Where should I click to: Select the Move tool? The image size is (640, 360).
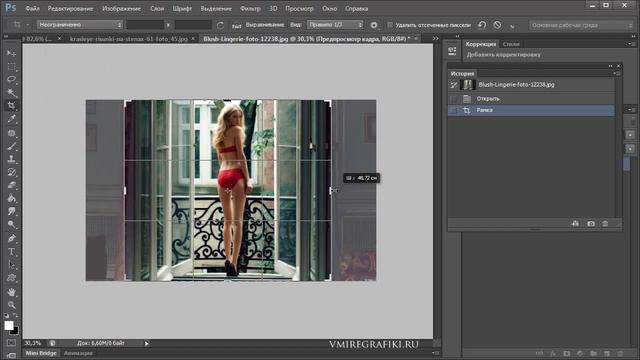pyautogui.click(x=11, y=53)
